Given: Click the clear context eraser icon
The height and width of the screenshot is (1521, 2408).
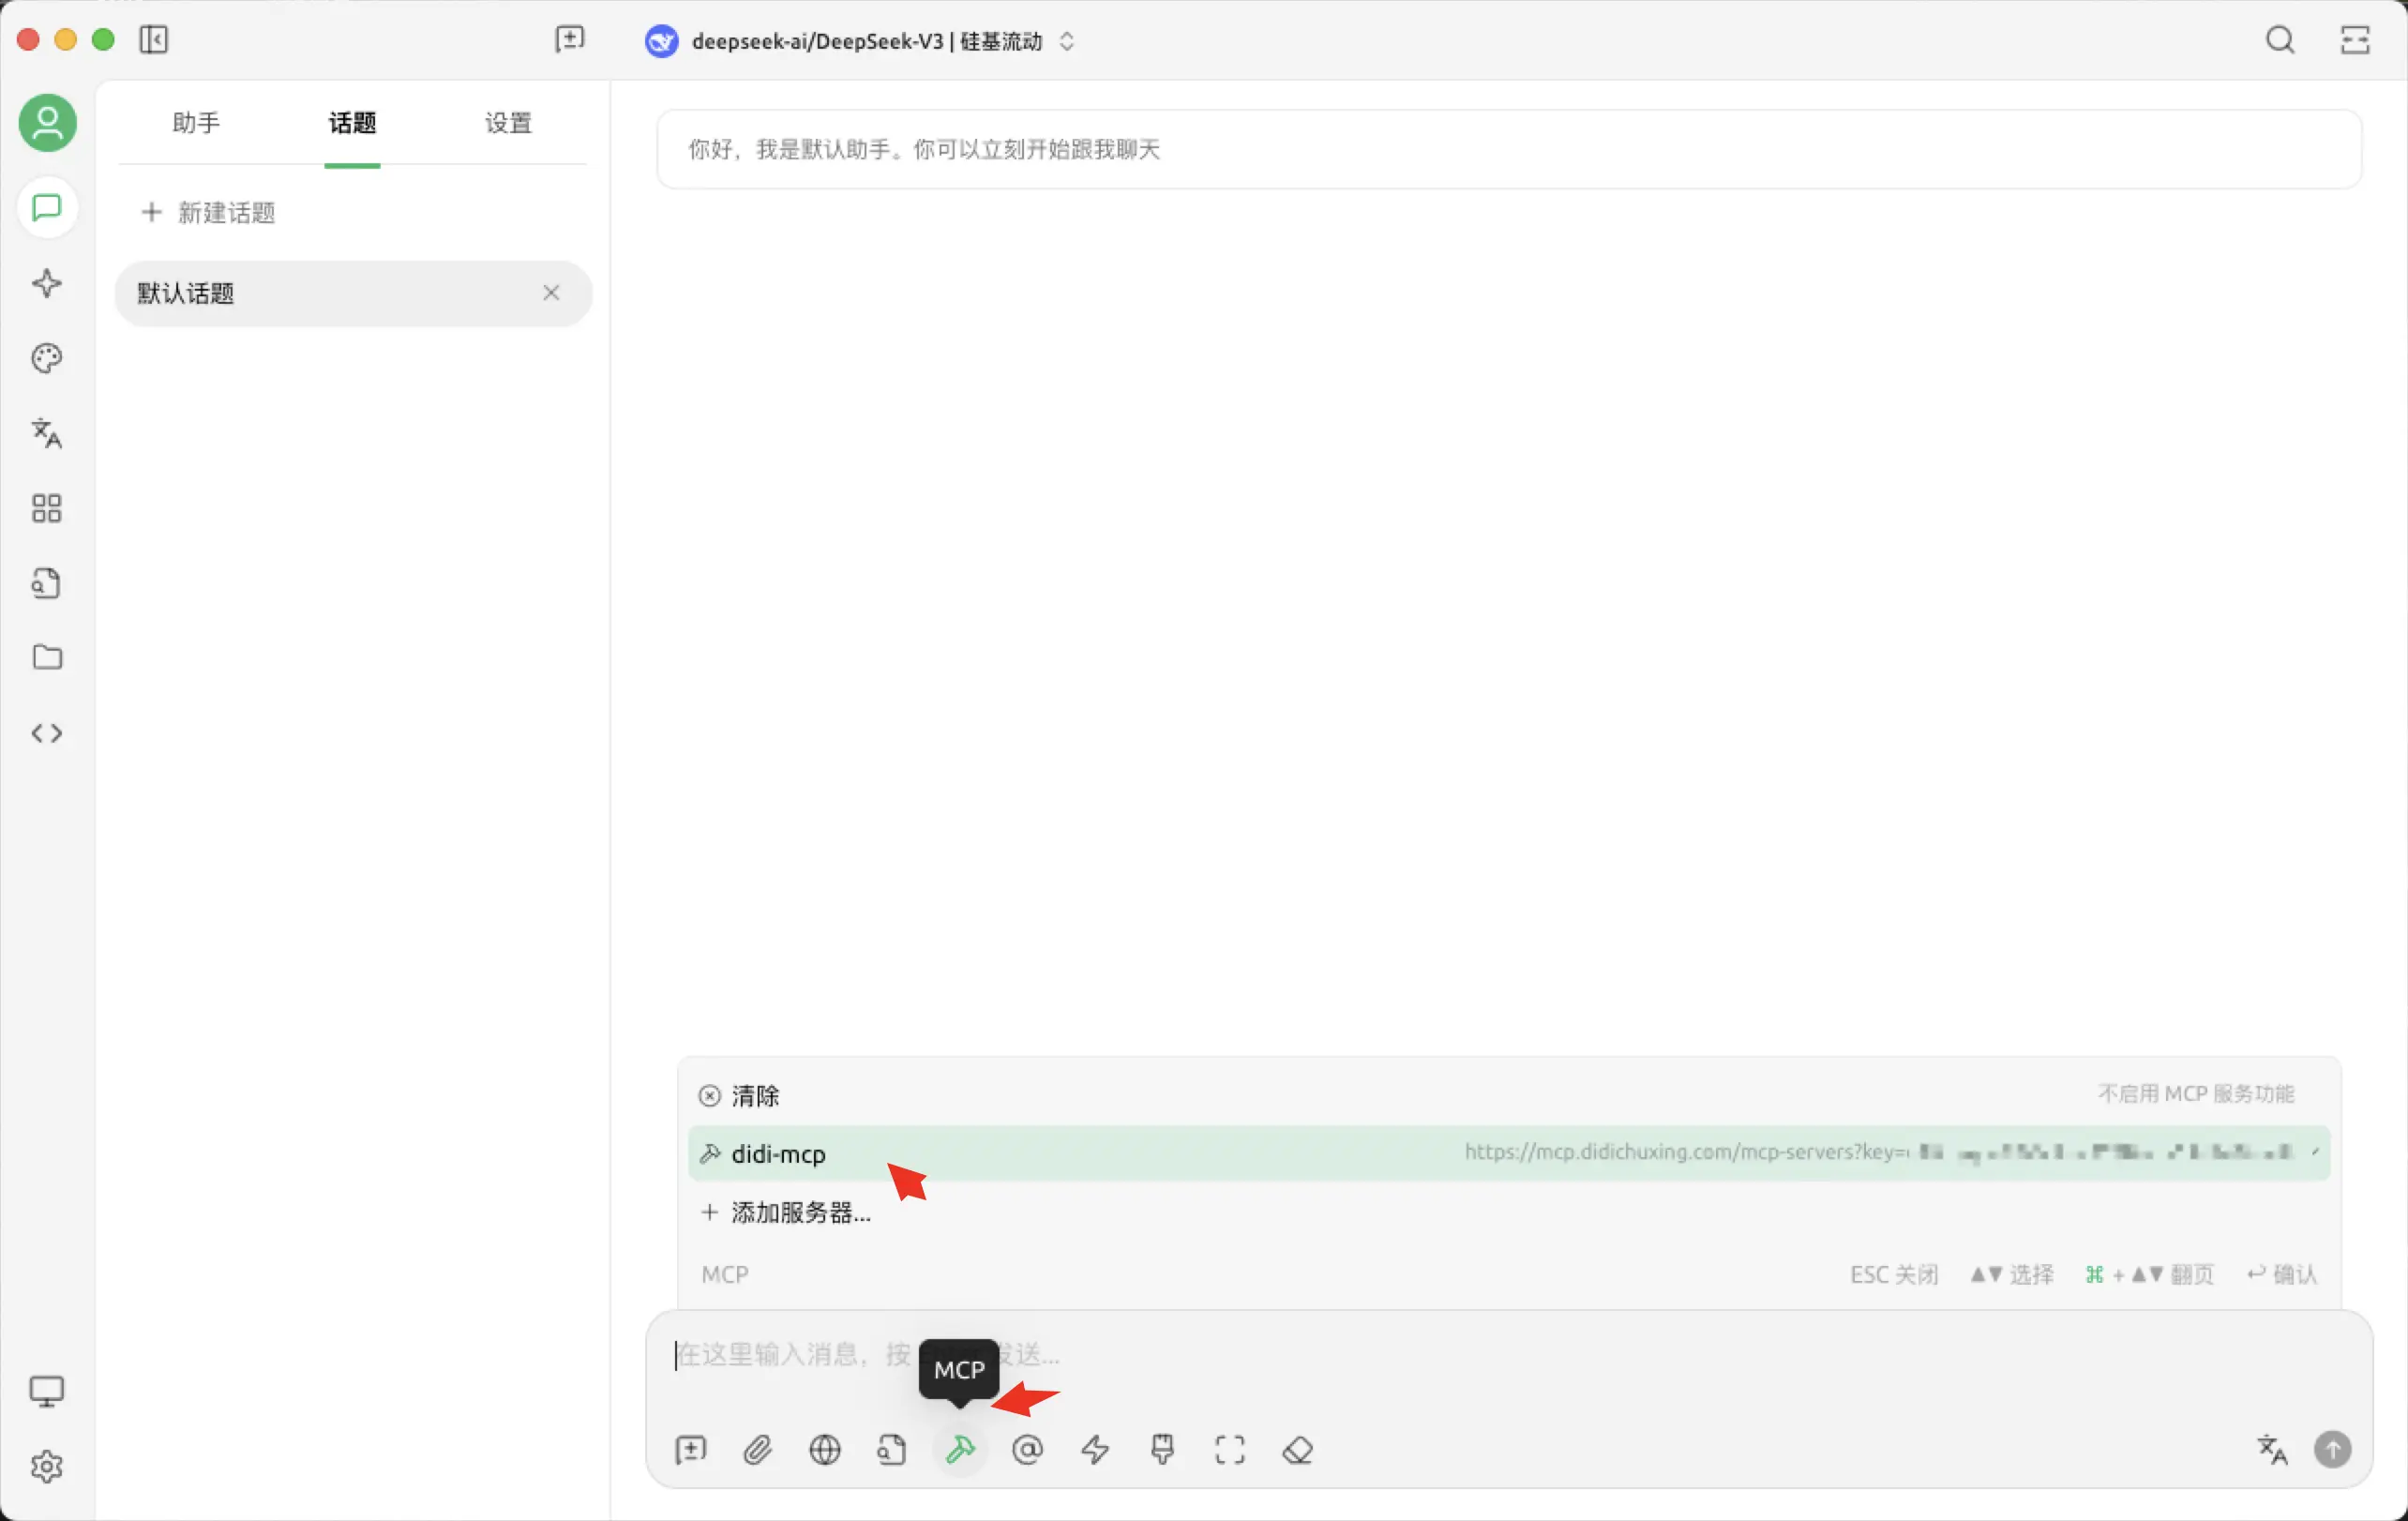Looking at the screenshot, I should 1297,1449.
